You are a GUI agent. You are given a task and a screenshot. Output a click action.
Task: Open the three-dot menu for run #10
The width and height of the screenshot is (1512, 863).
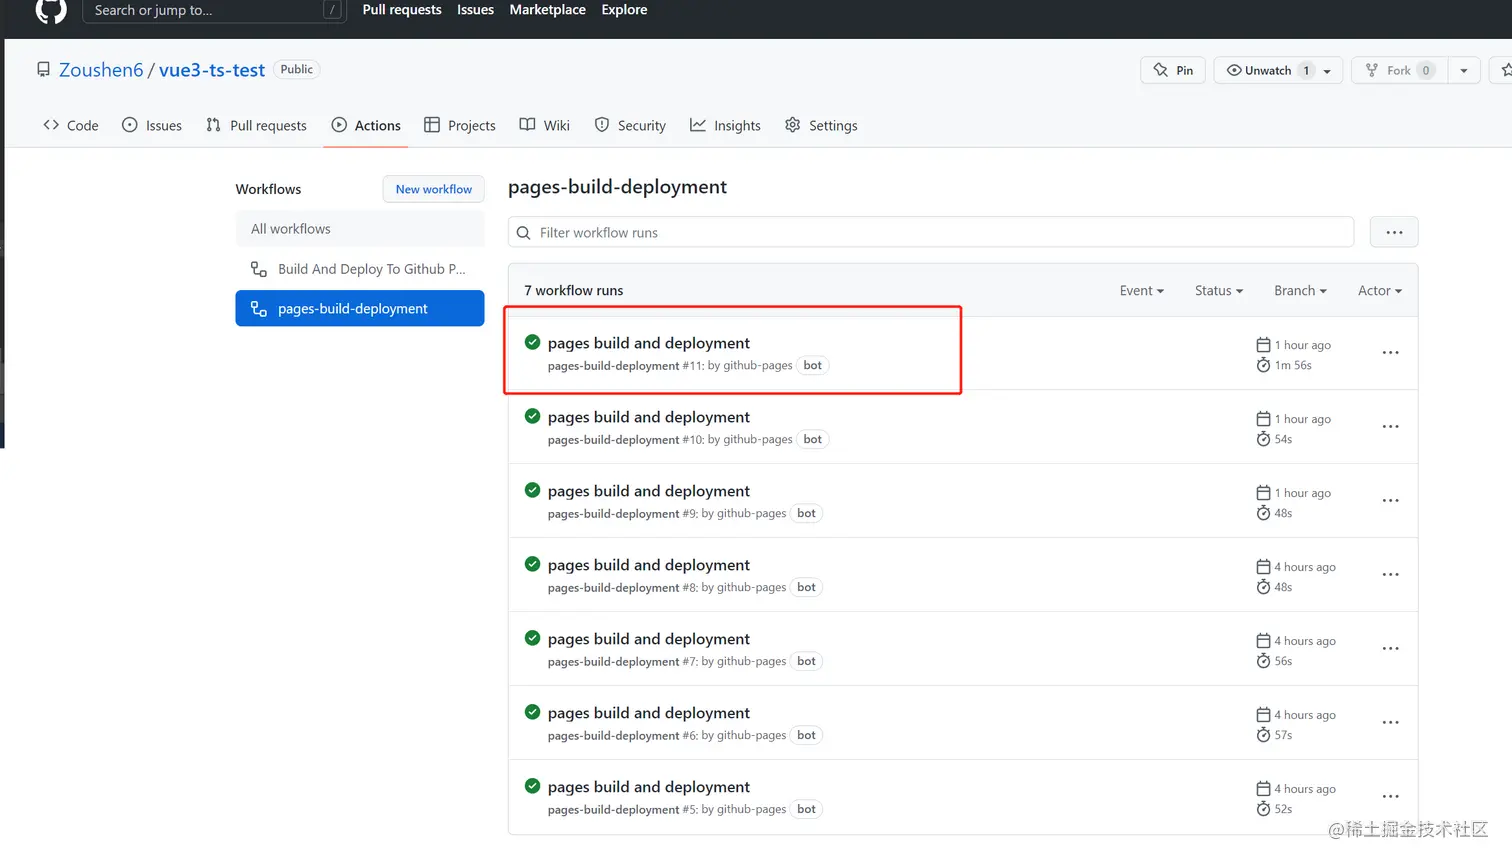(x=1390, y=427)
